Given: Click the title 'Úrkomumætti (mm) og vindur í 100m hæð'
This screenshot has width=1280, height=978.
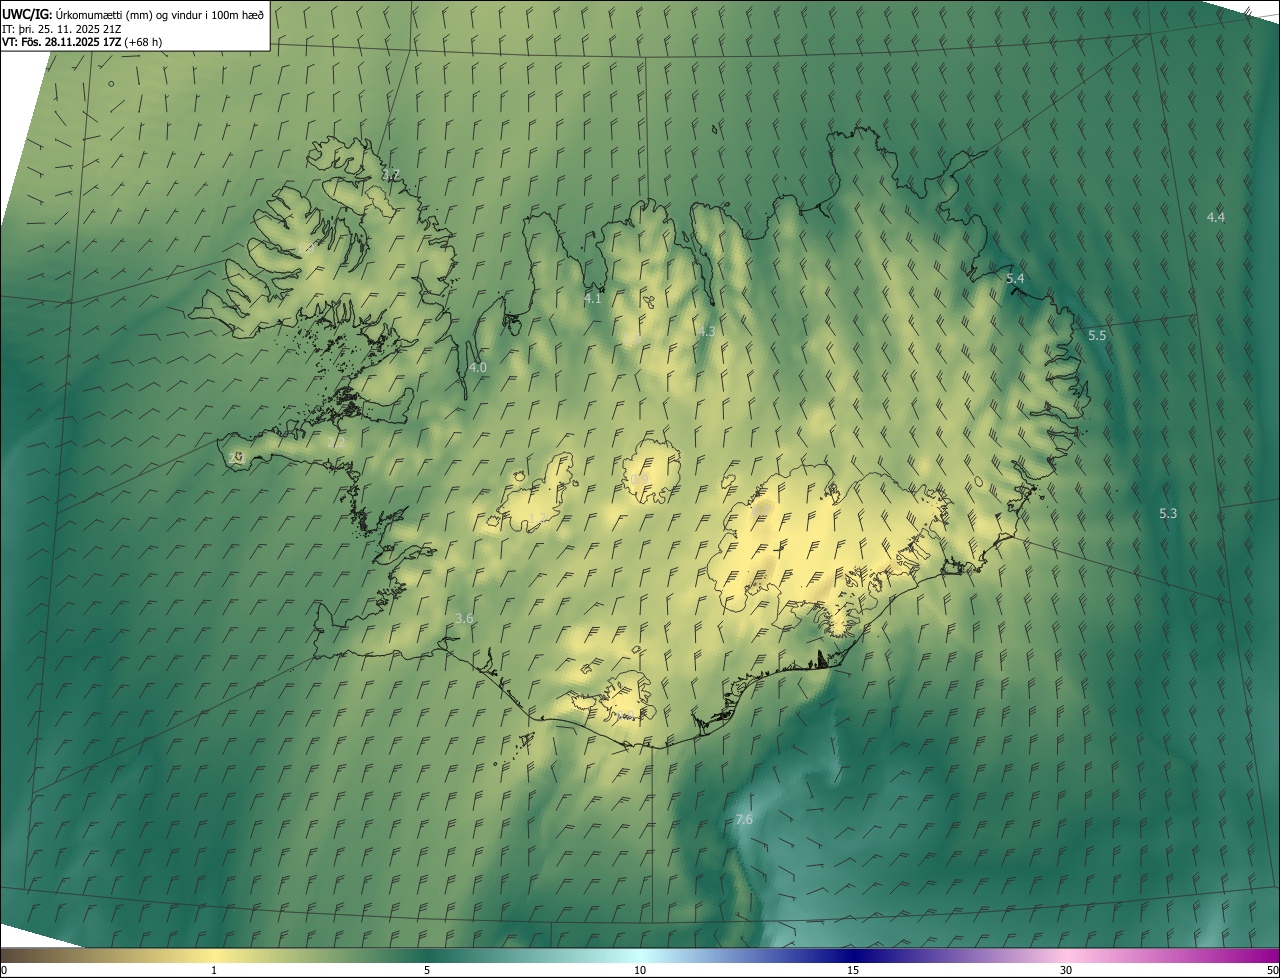Looking at the screenshot, I should (160, 14).
